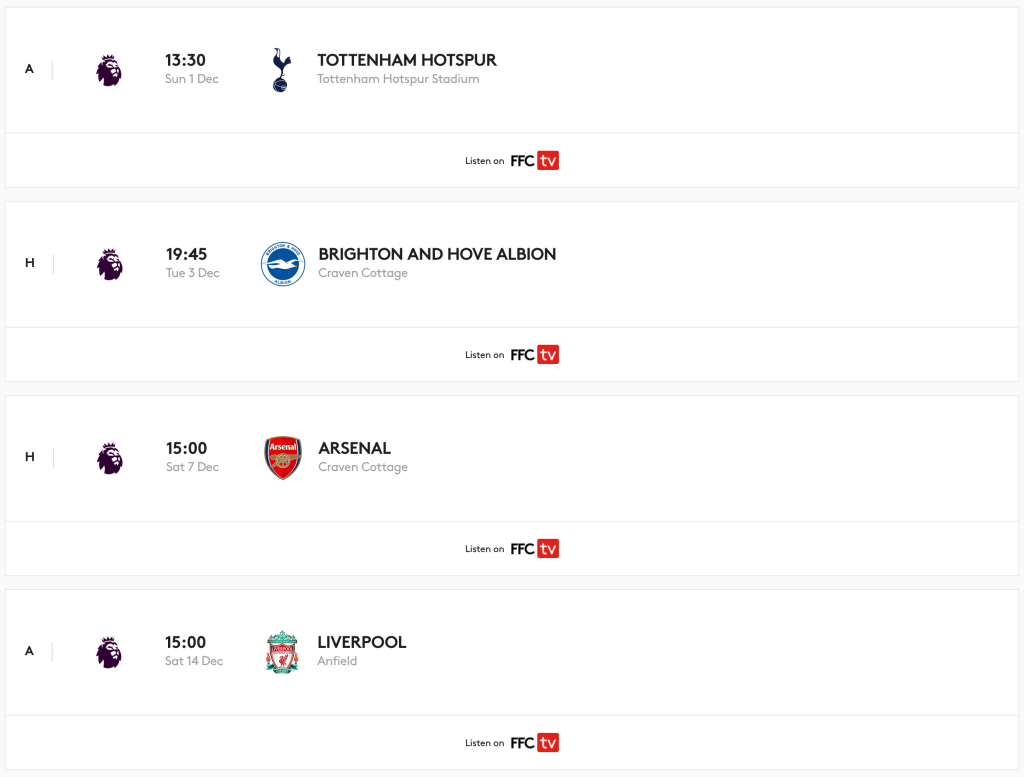Click Premier League logo in Tottenham fixture

point(109,70)
